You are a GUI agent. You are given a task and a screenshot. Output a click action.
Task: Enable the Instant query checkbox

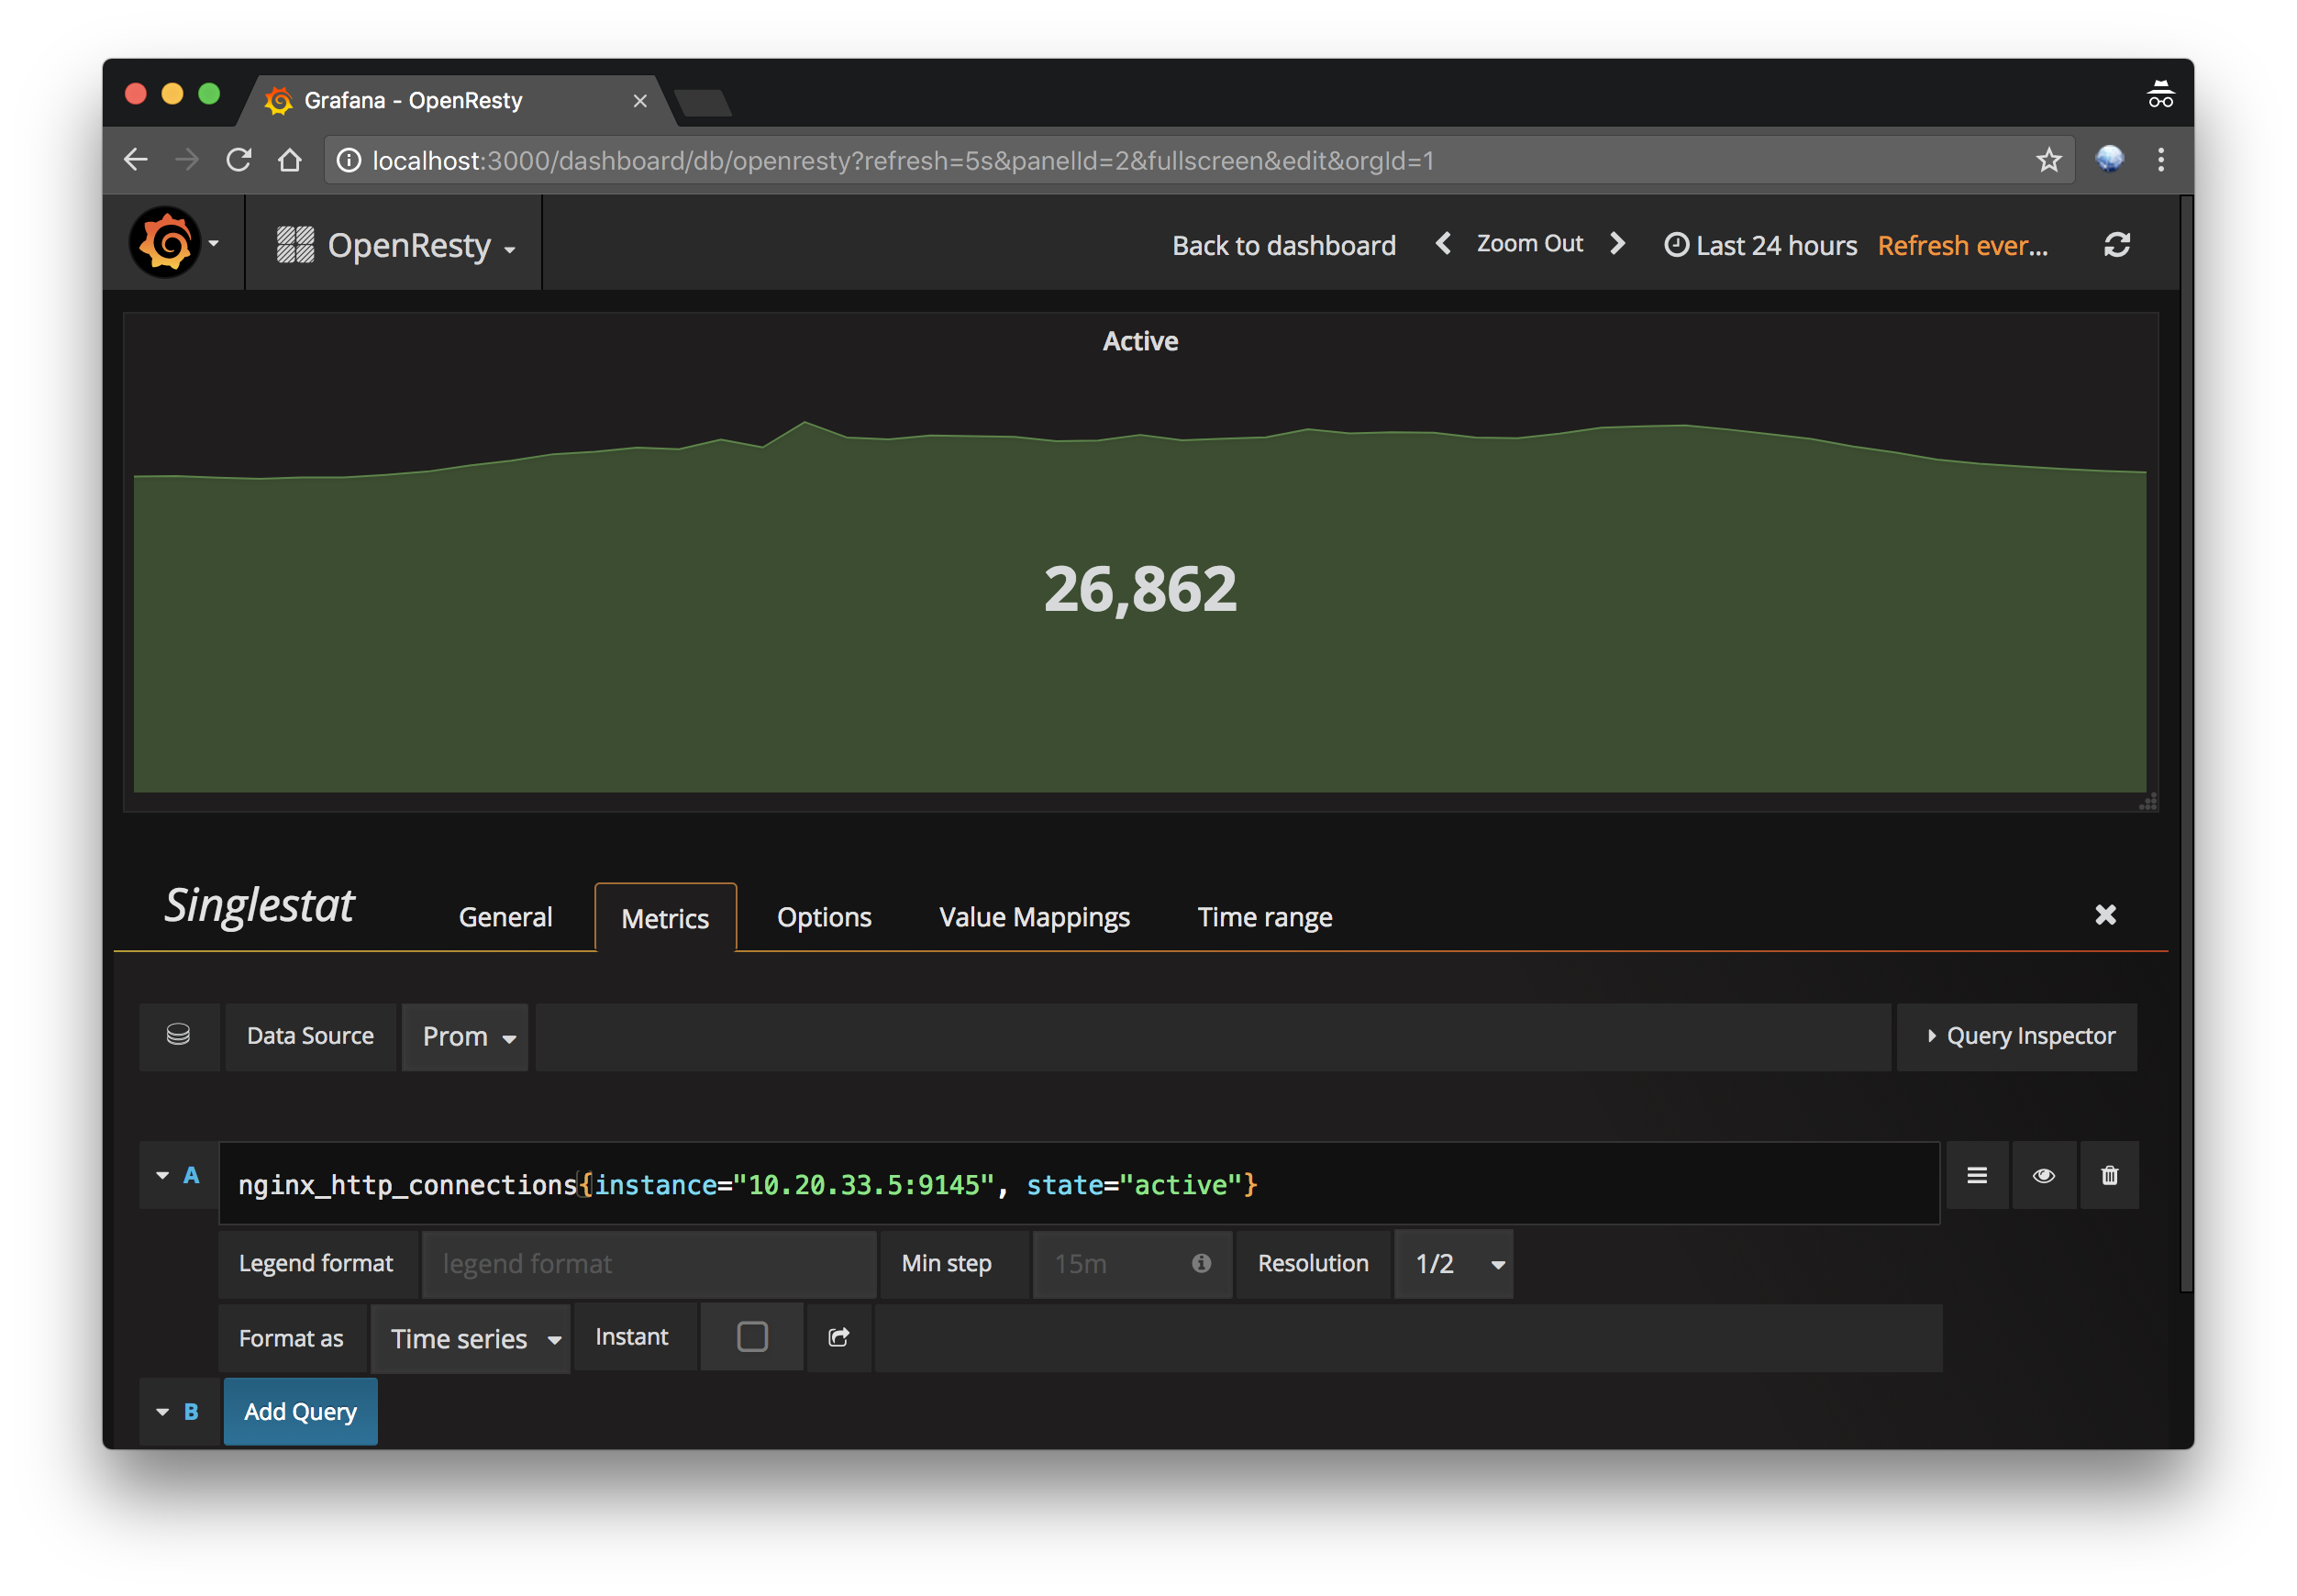751,1336
